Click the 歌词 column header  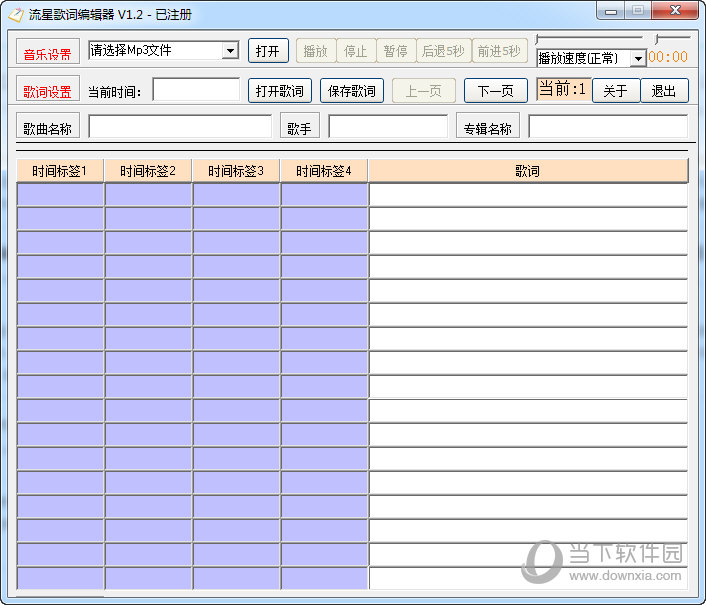pos(528,171)
